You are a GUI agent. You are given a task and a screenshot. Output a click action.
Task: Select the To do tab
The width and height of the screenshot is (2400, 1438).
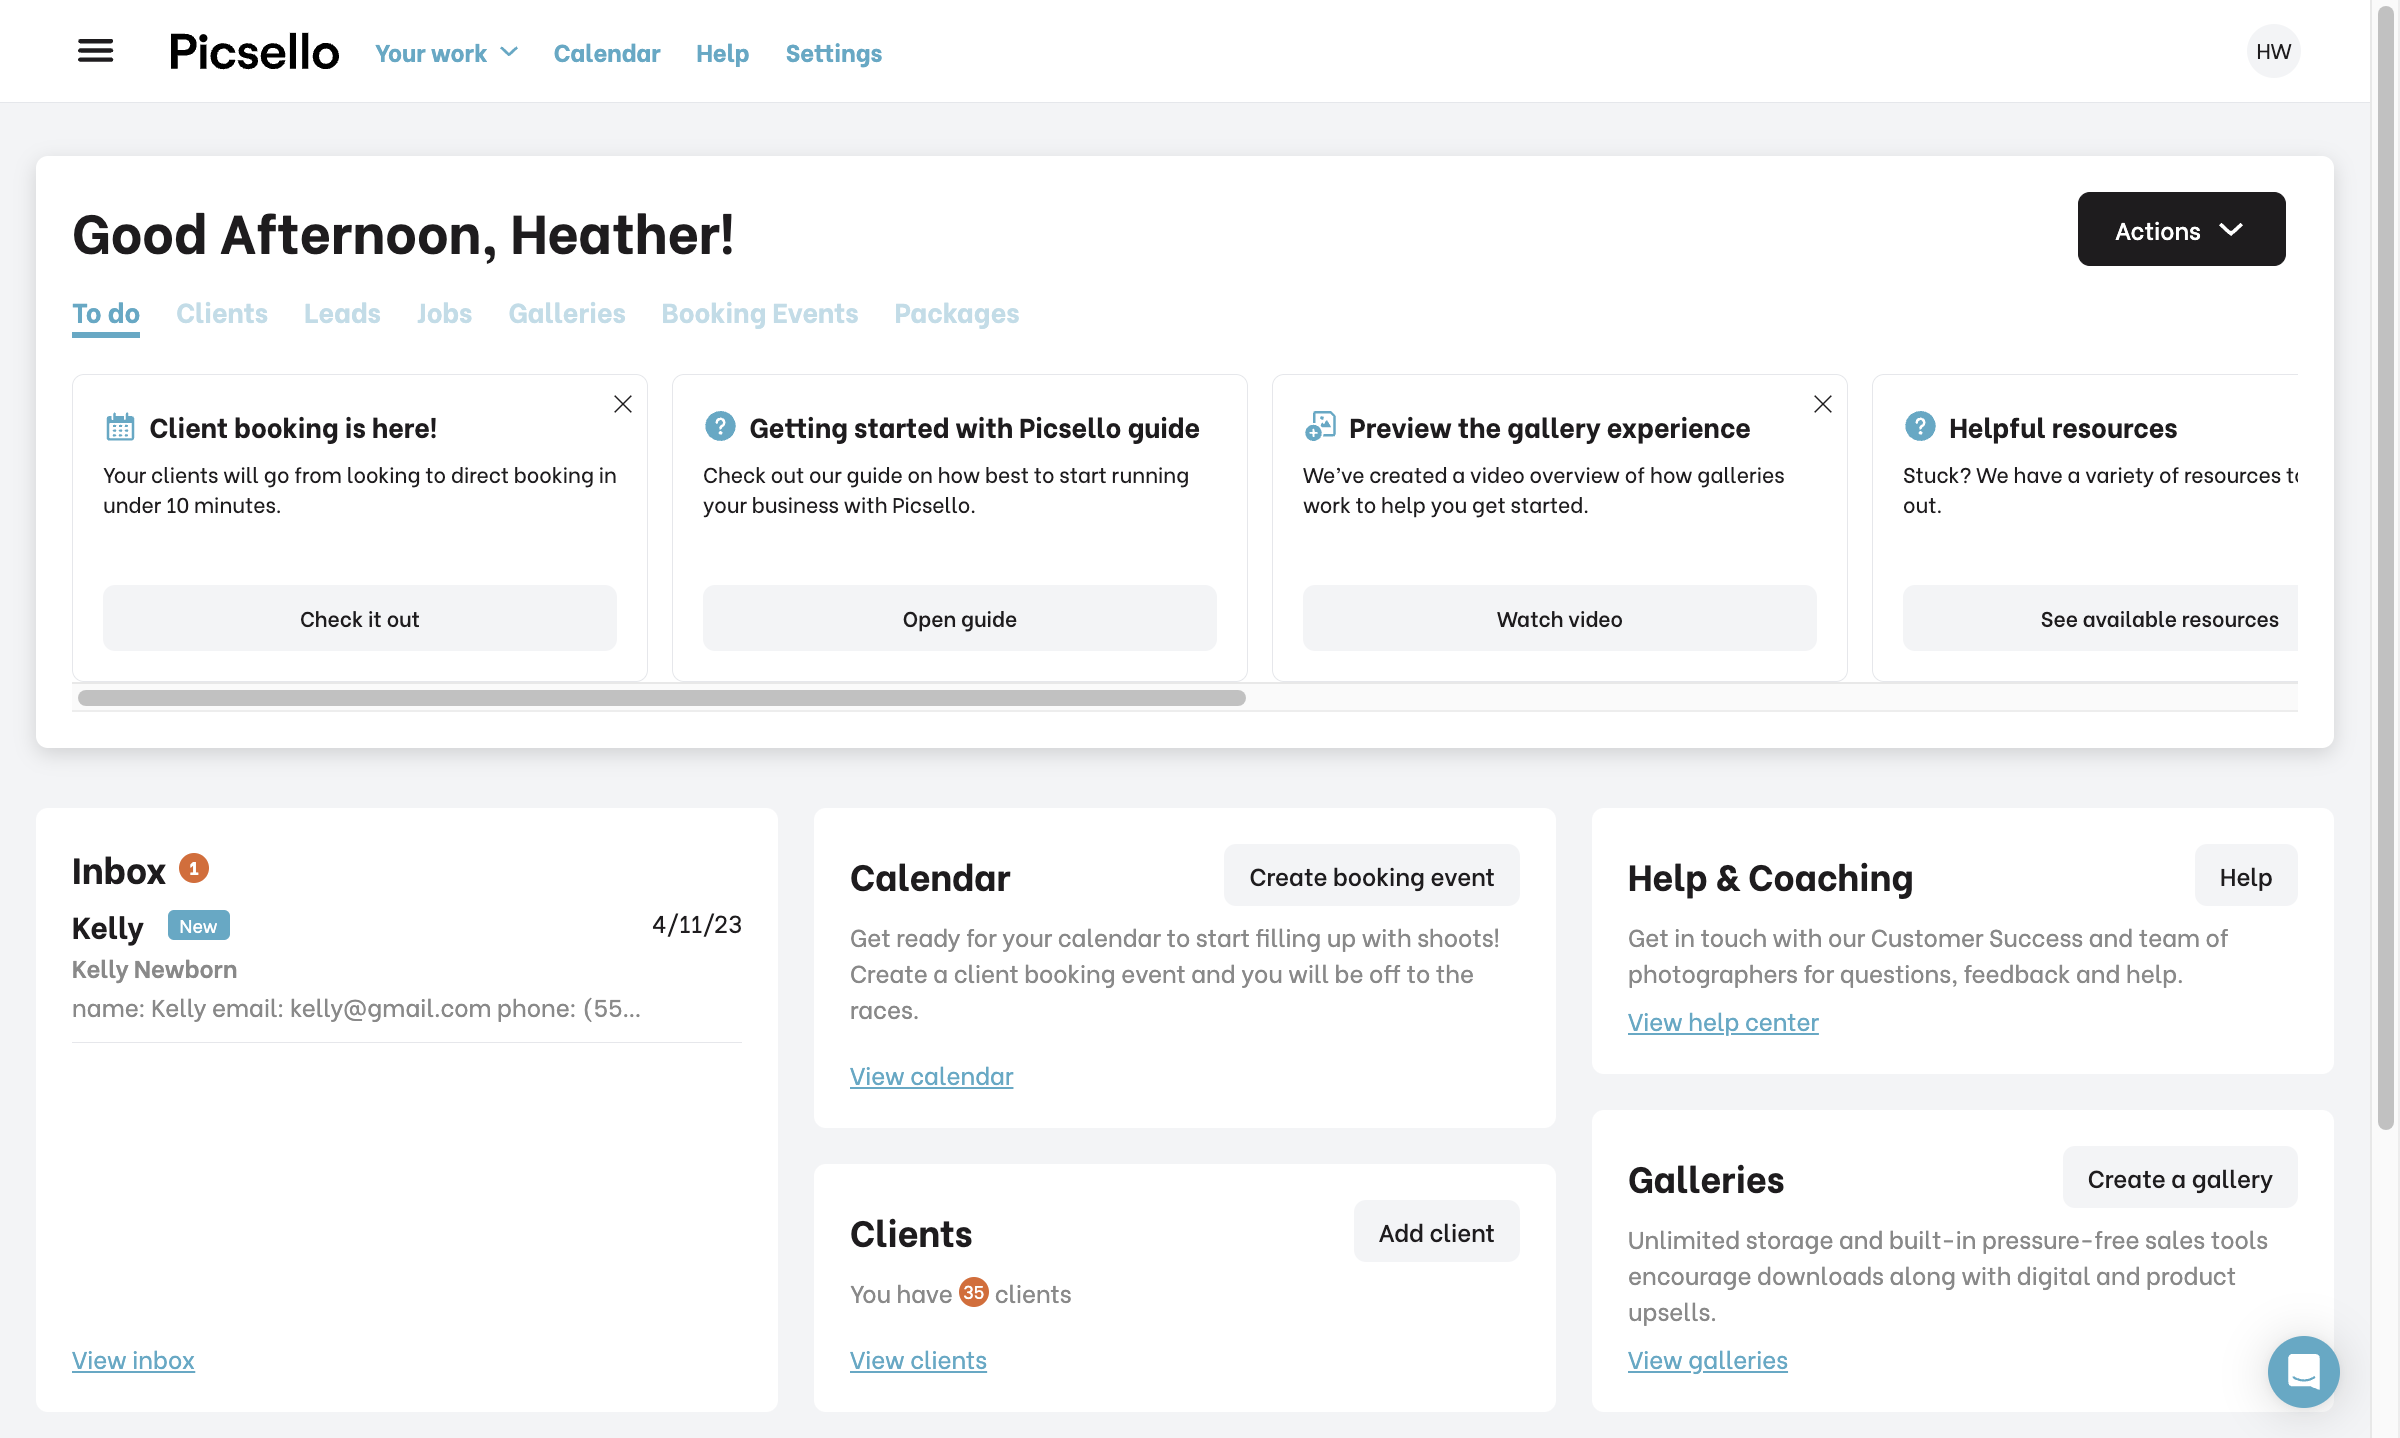[x=104, y=313]
